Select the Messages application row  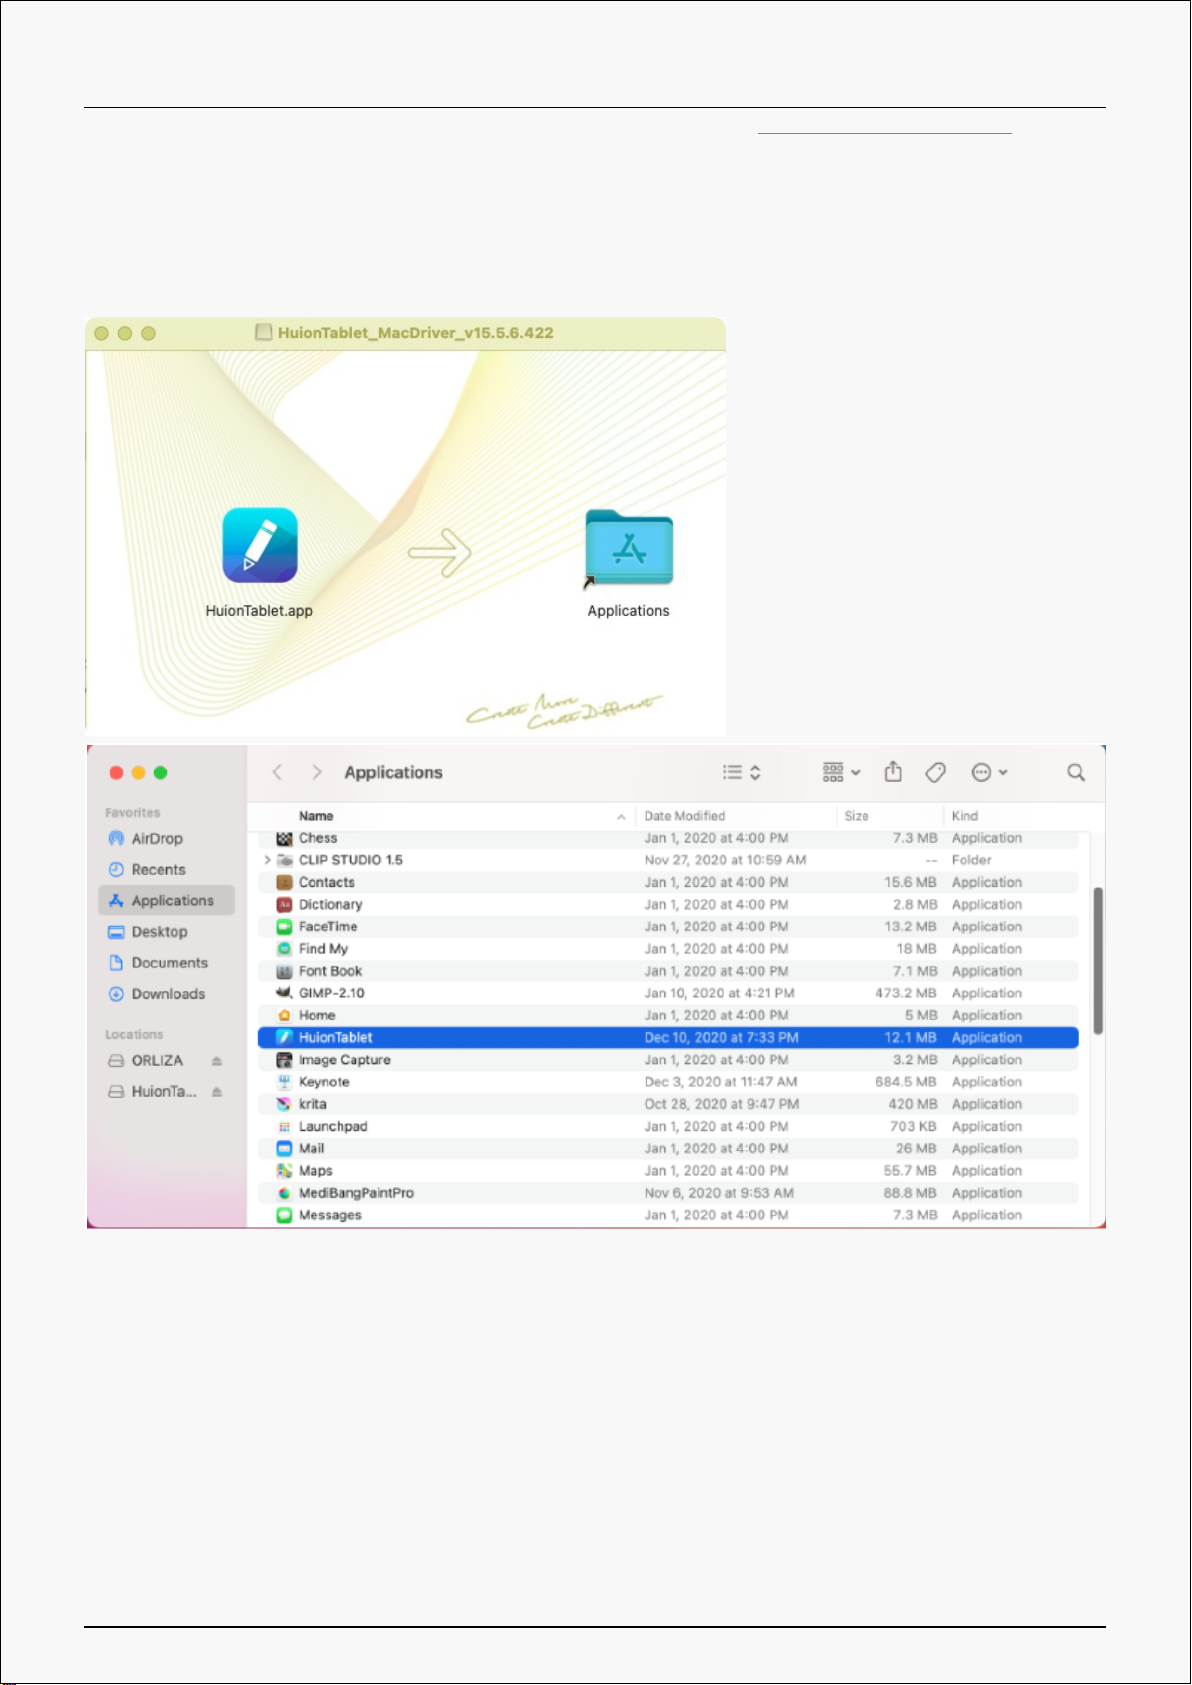(668, 1215)
